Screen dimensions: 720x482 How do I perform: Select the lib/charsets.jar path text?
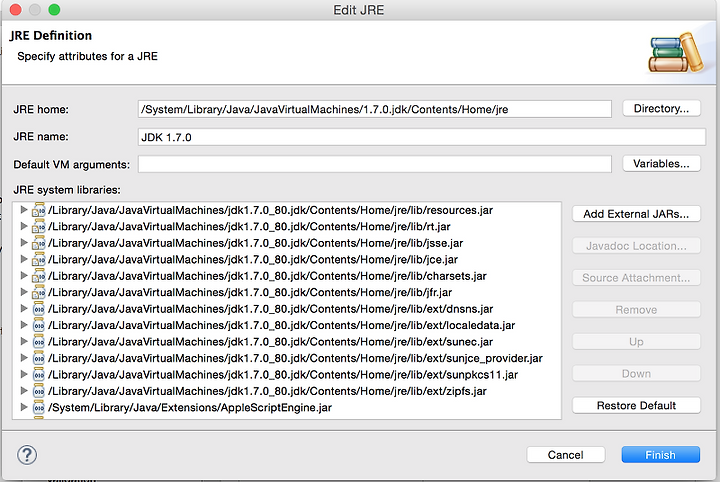click(x=267, y=276)
